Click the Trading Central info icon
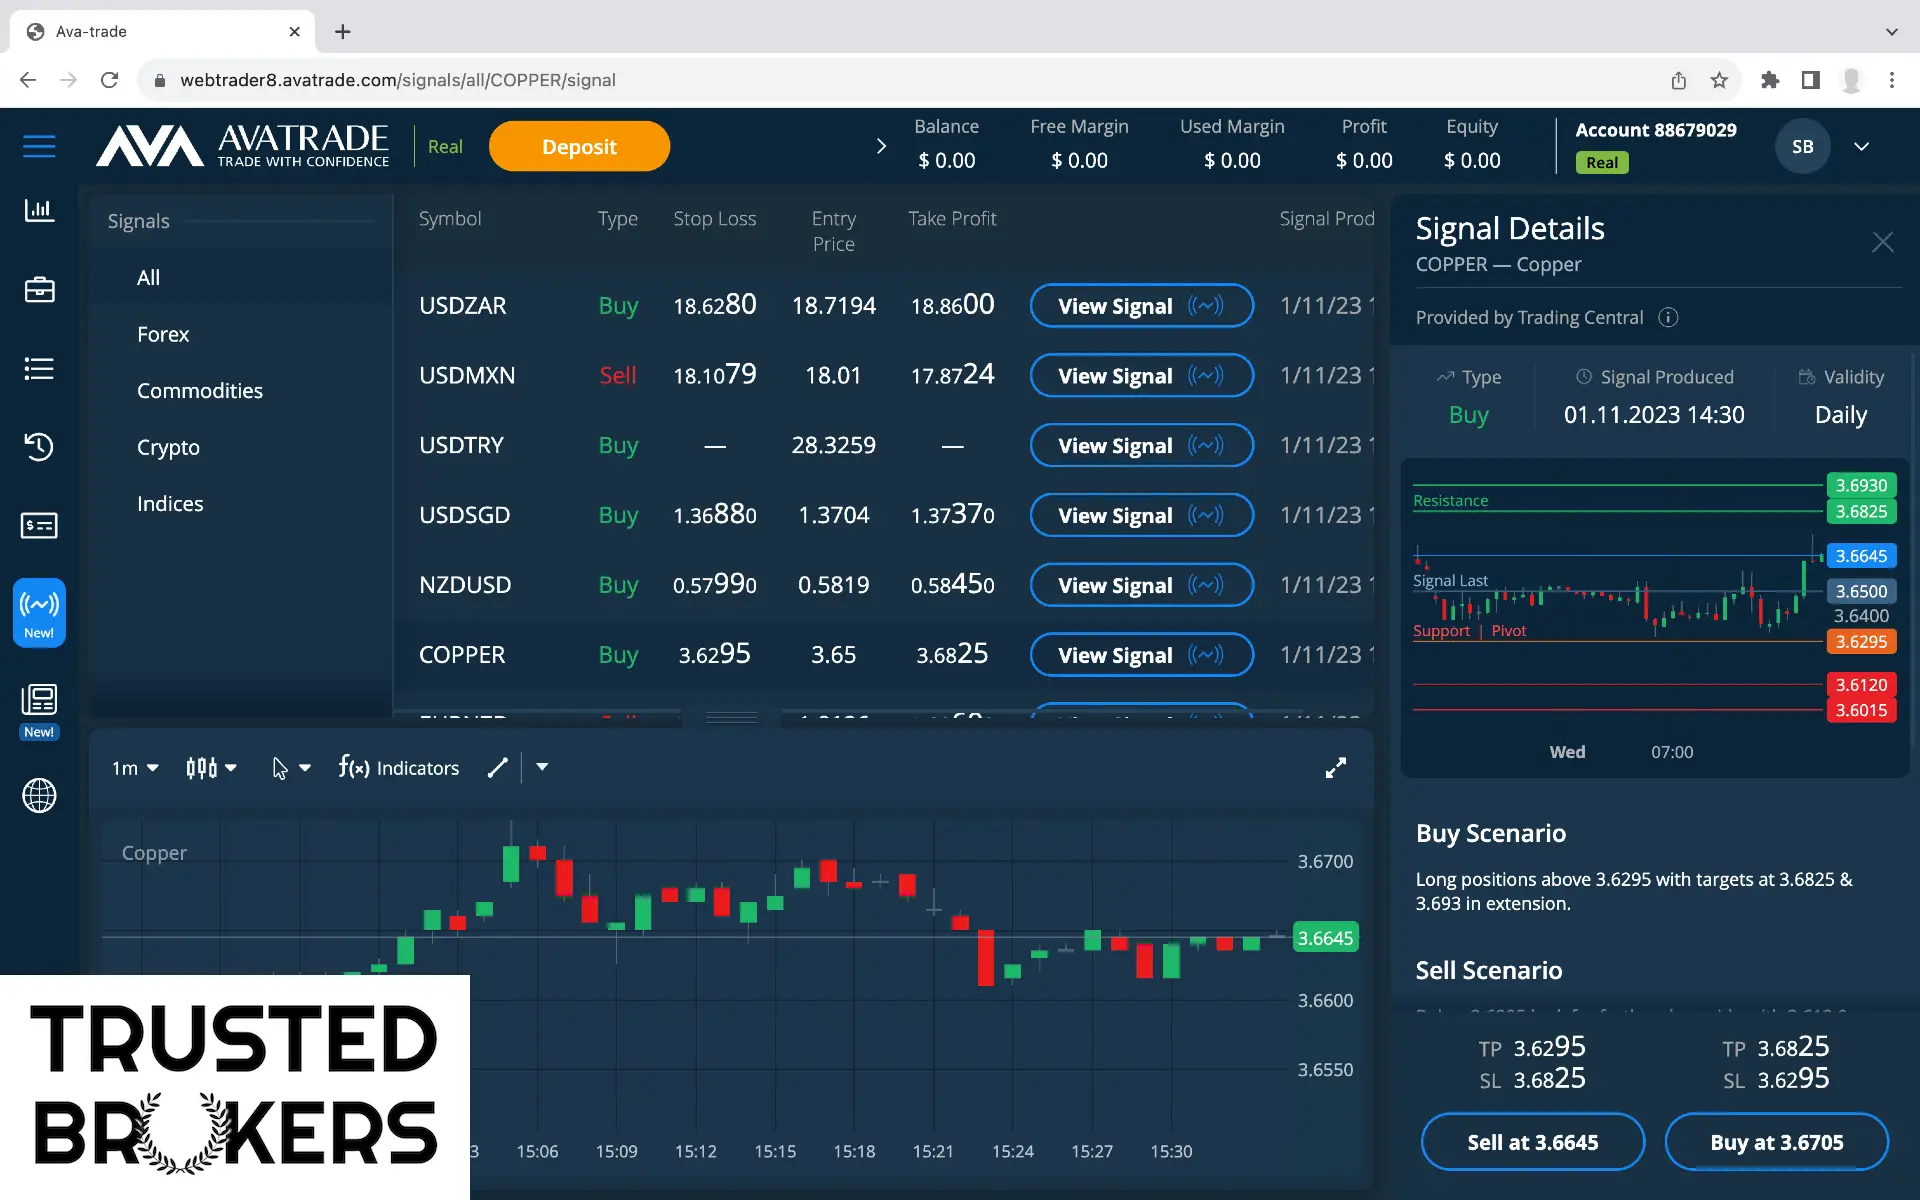The image size is (1920, 1200). pyautogui.click(x=1668, y=317)
